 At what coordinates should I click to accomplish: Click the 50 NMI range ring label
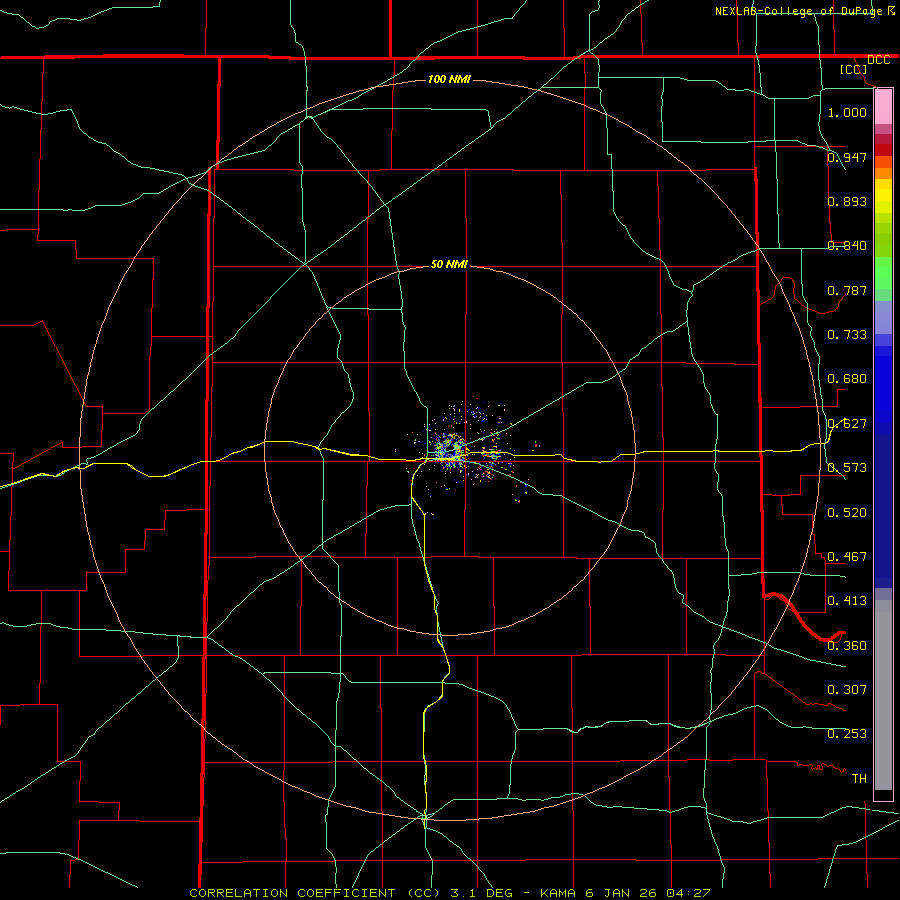coord(449,264)
